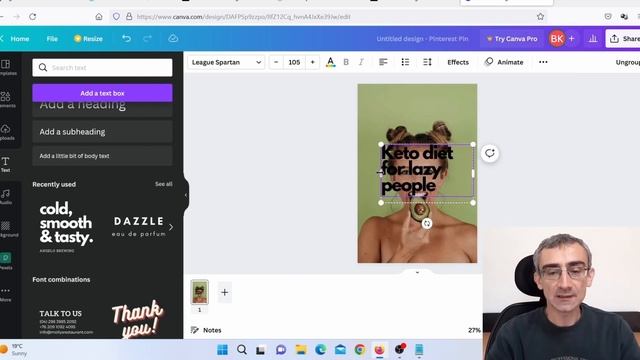Viewport: 640px width, 360px height.
Task: Go to Home
Action: [x=20, y=39]
